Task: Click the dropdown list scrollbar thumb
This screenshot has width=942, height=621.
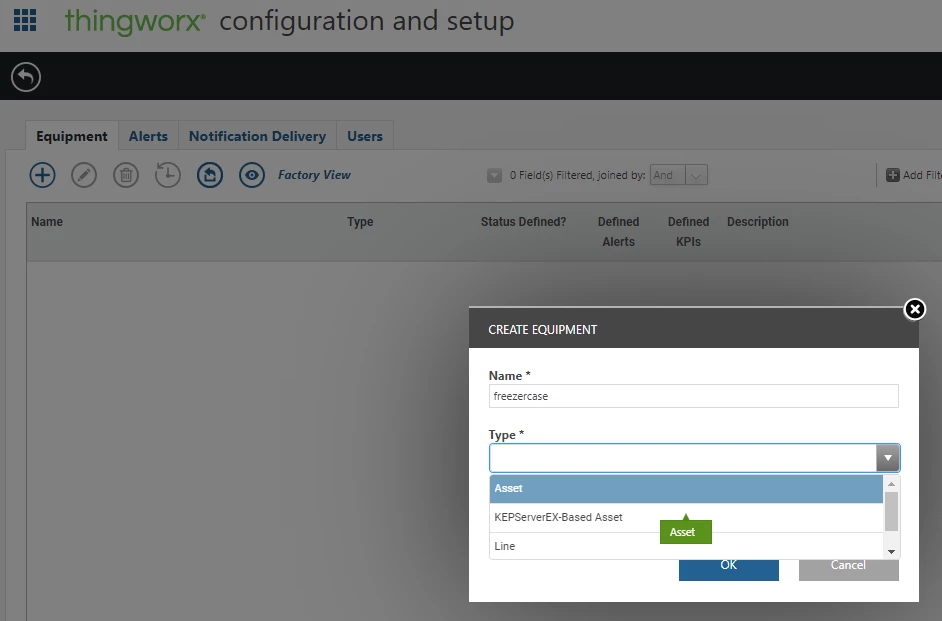Action: click(892, 512)
